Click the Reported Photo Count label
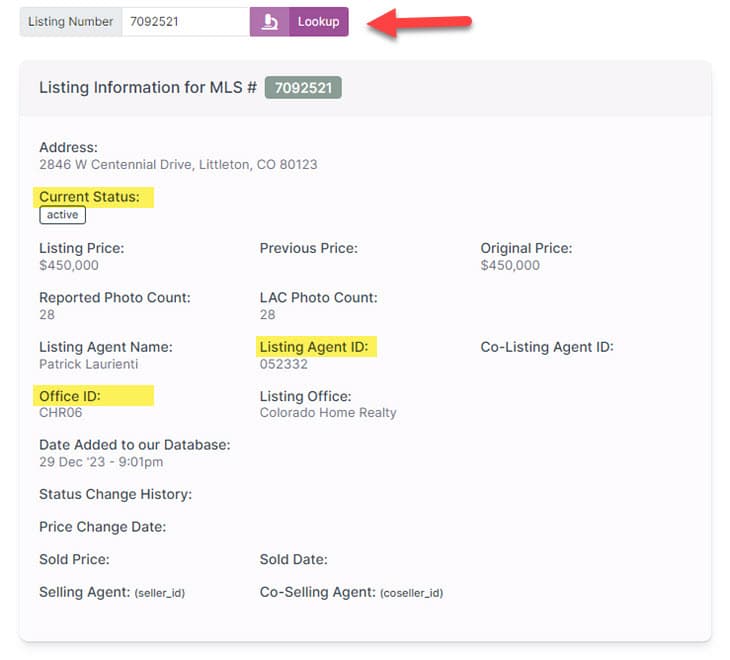Screen dimensions: 730x660 pos(115,297)
